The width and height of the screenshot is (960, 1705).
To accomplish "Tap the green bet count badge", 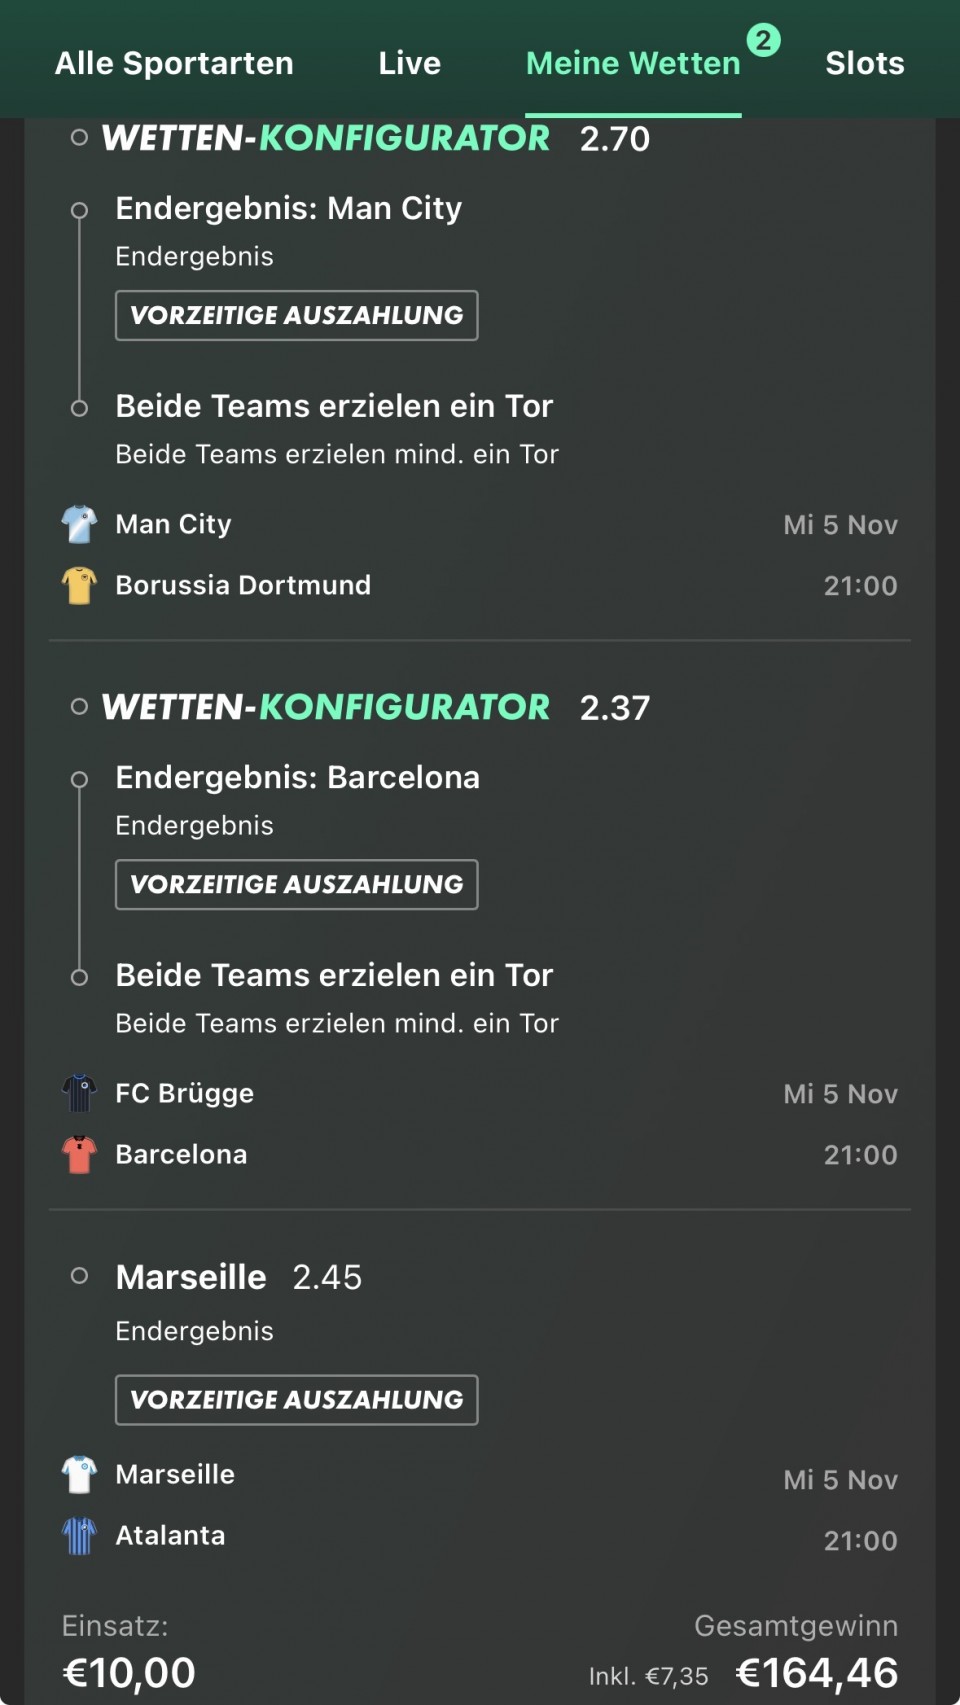I will [x=763, y=40].
